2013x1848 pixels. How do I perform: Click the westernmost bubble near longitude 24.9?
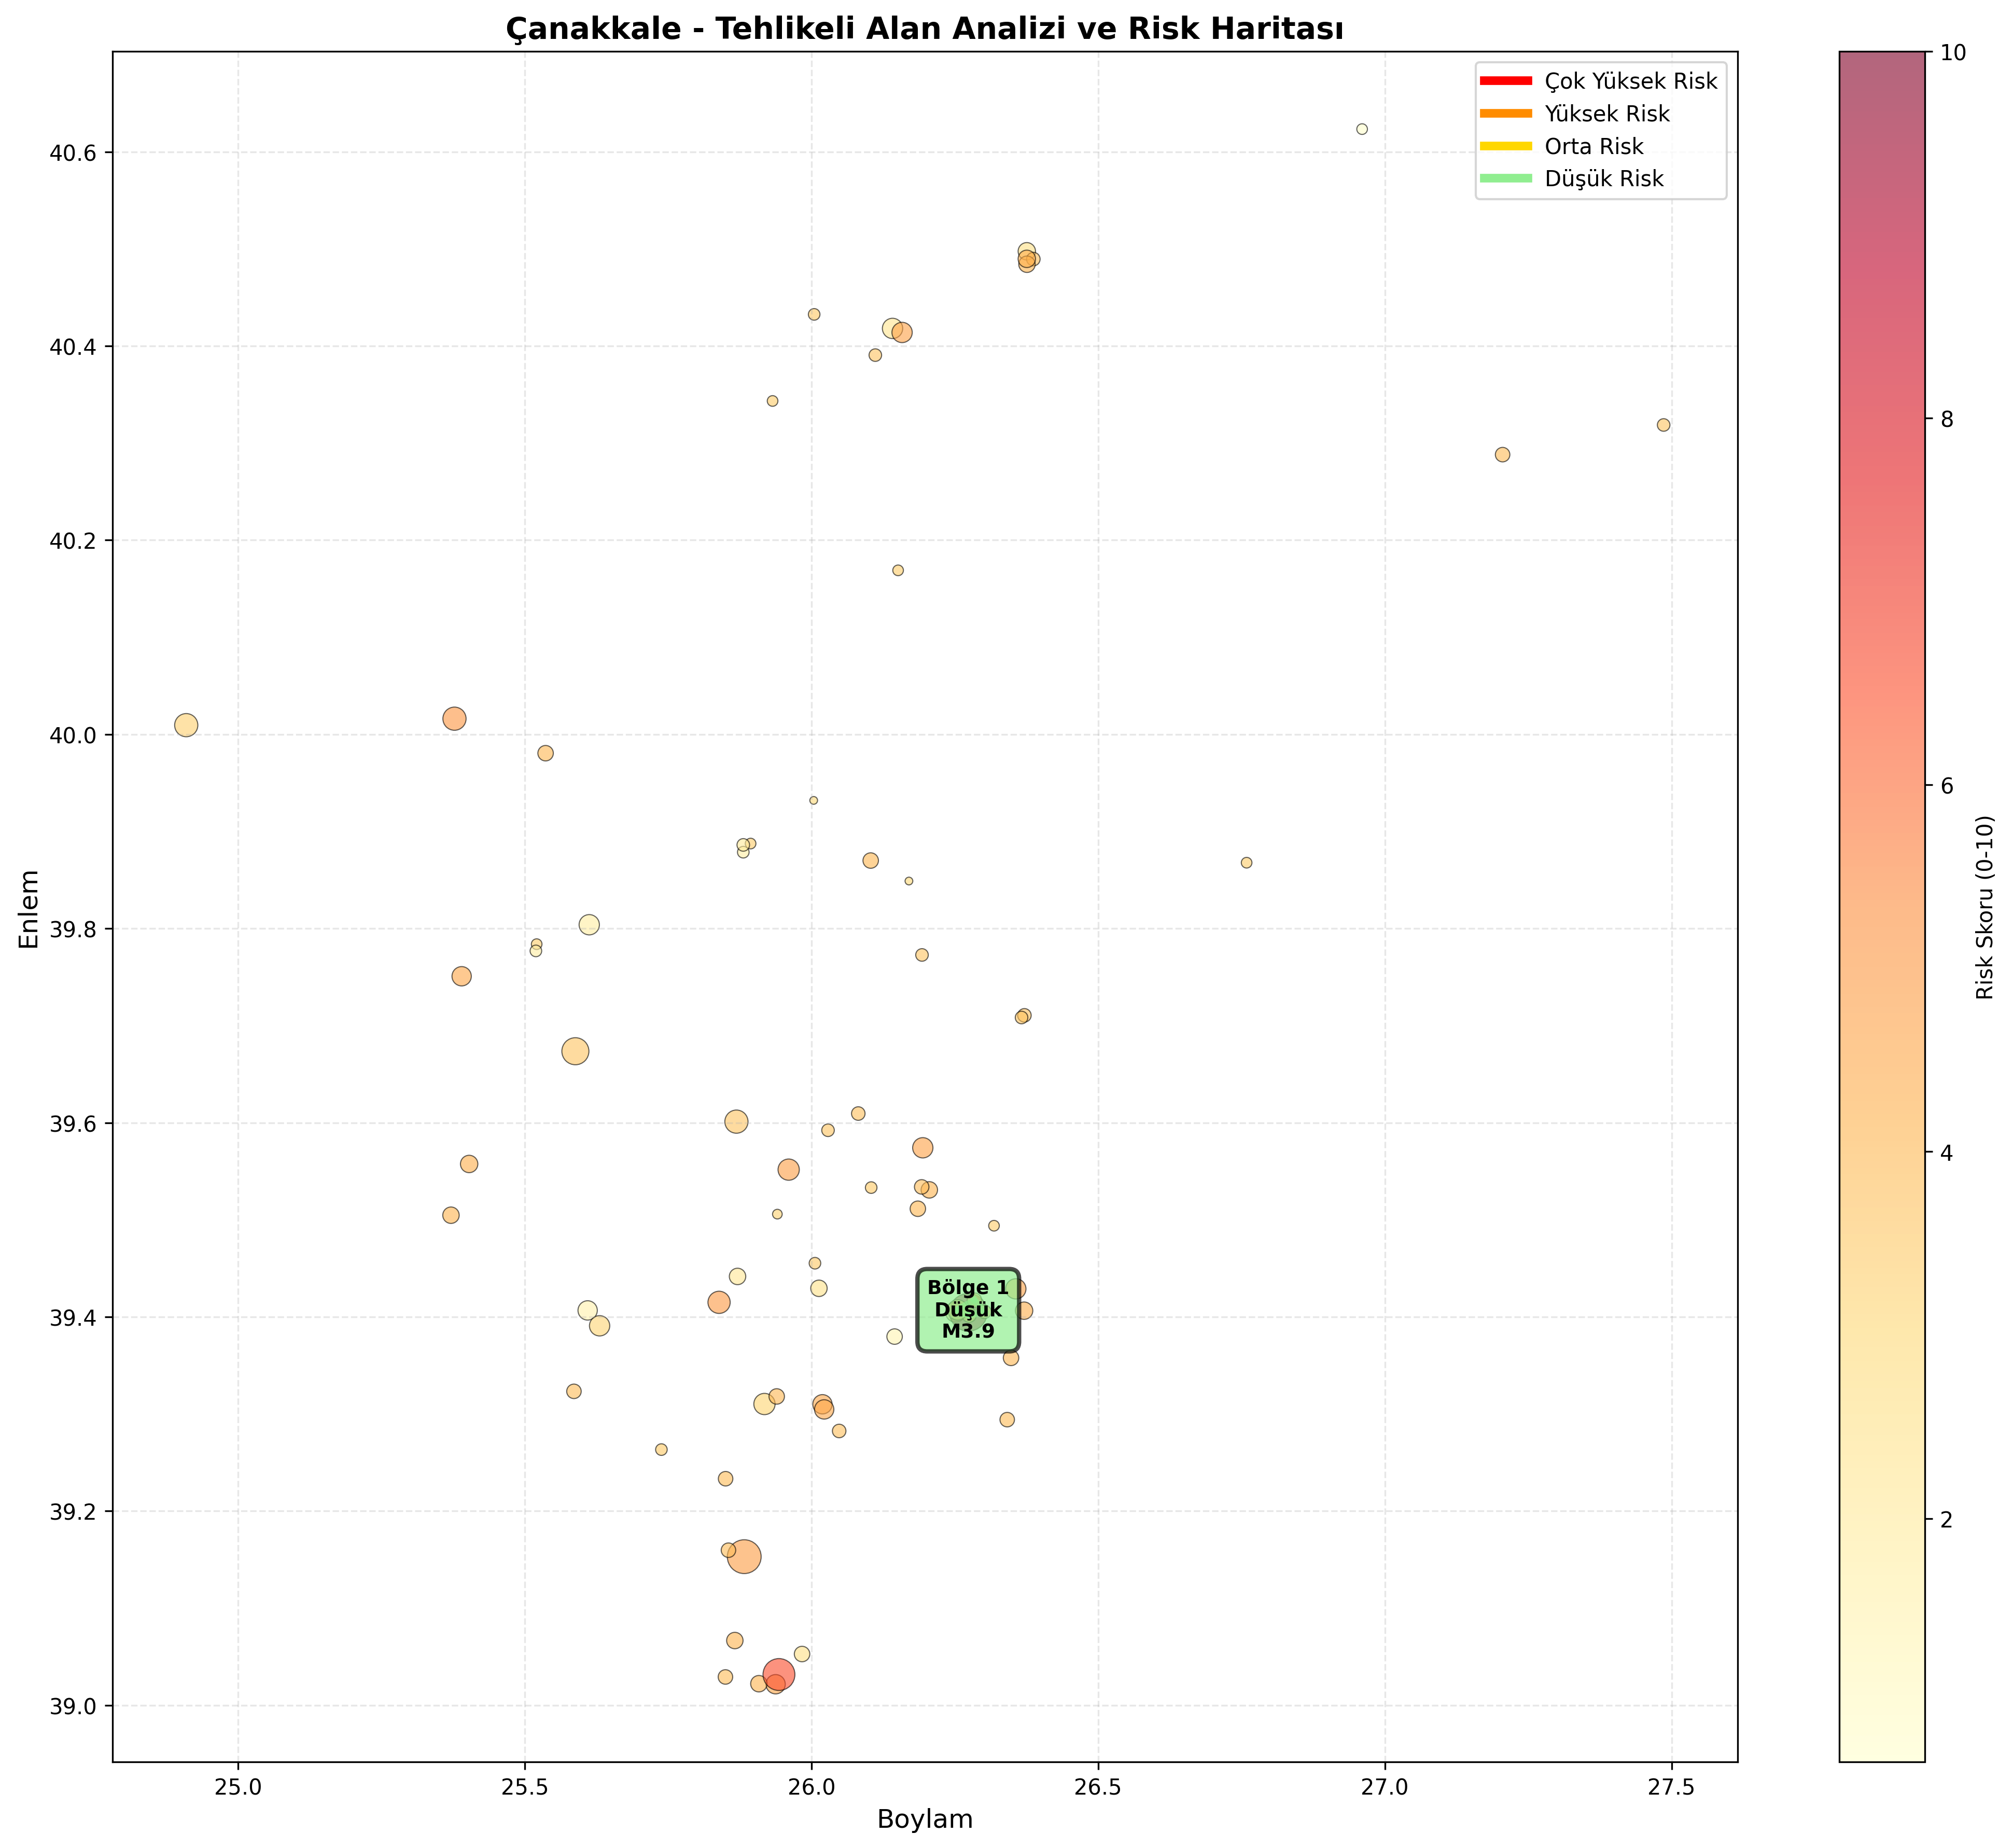186,725
